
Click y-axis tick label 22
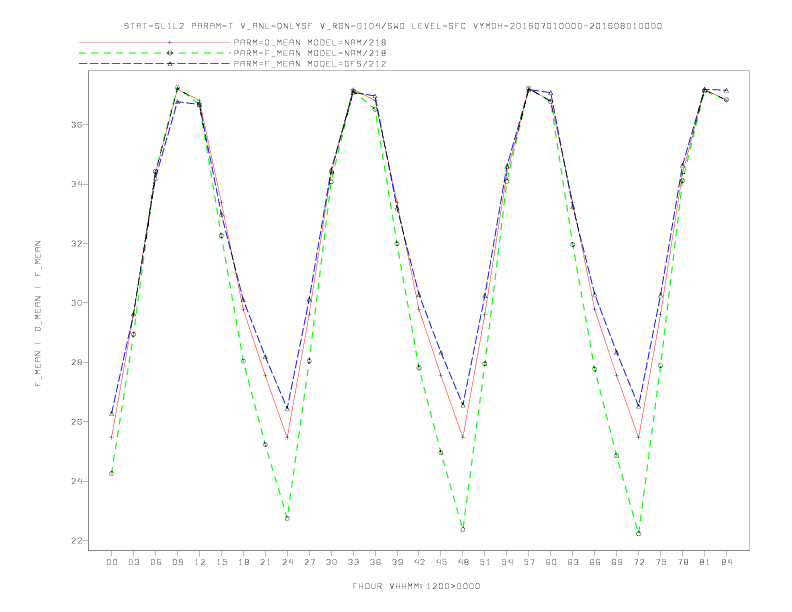[77, 541]
